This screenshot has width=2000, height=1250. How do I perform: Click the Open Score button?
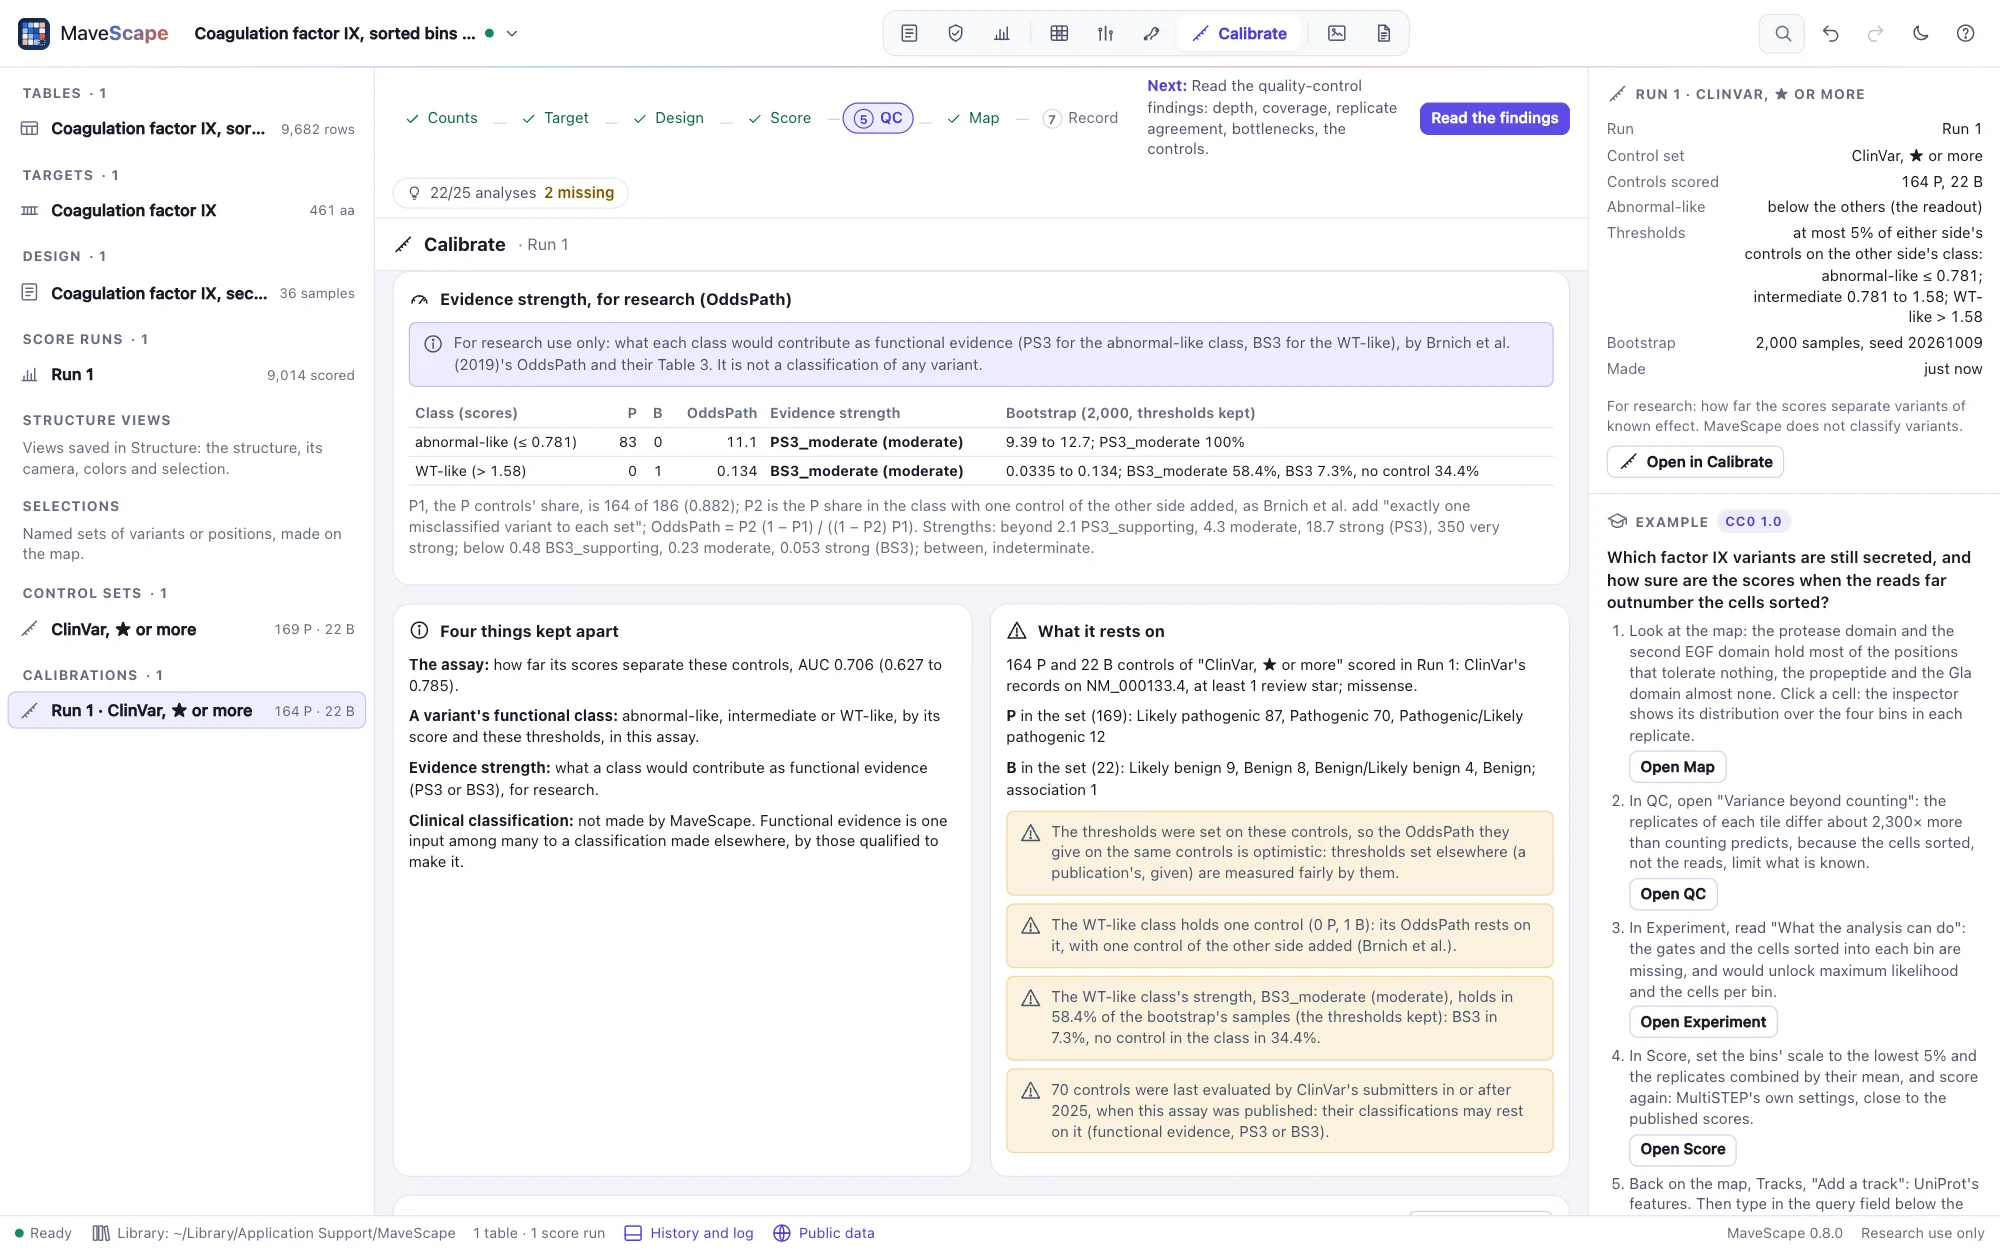(1682, 1149)
